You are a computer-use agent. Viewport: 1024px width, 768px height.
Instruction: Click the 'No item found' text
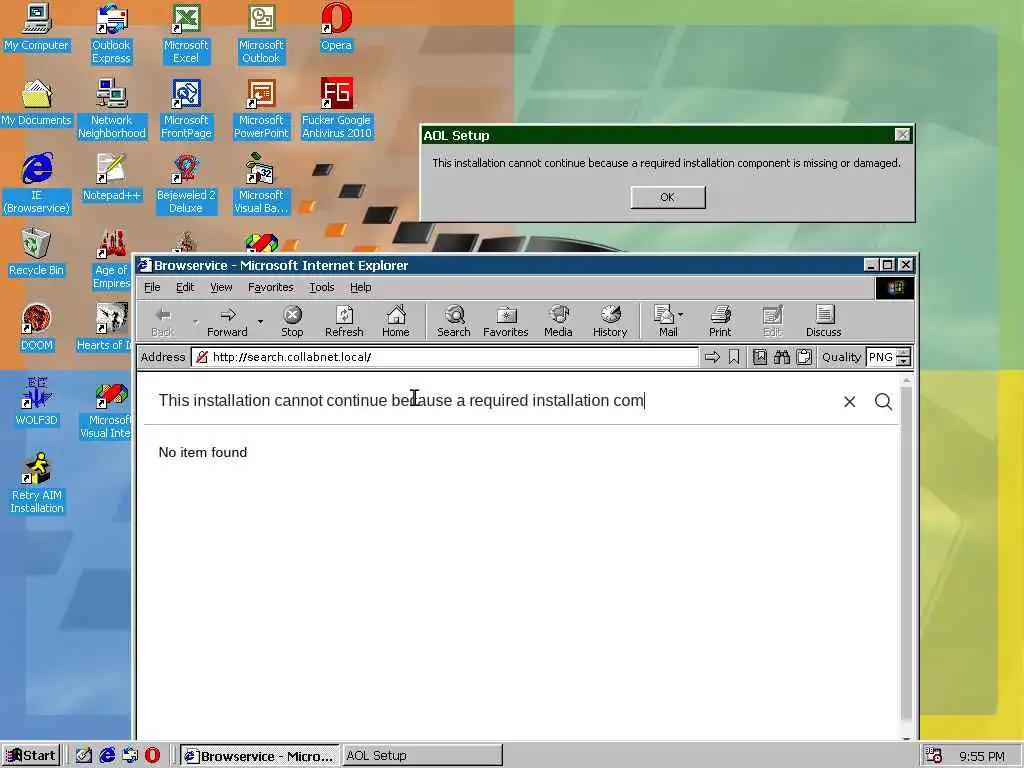click(x=202, y=453)
